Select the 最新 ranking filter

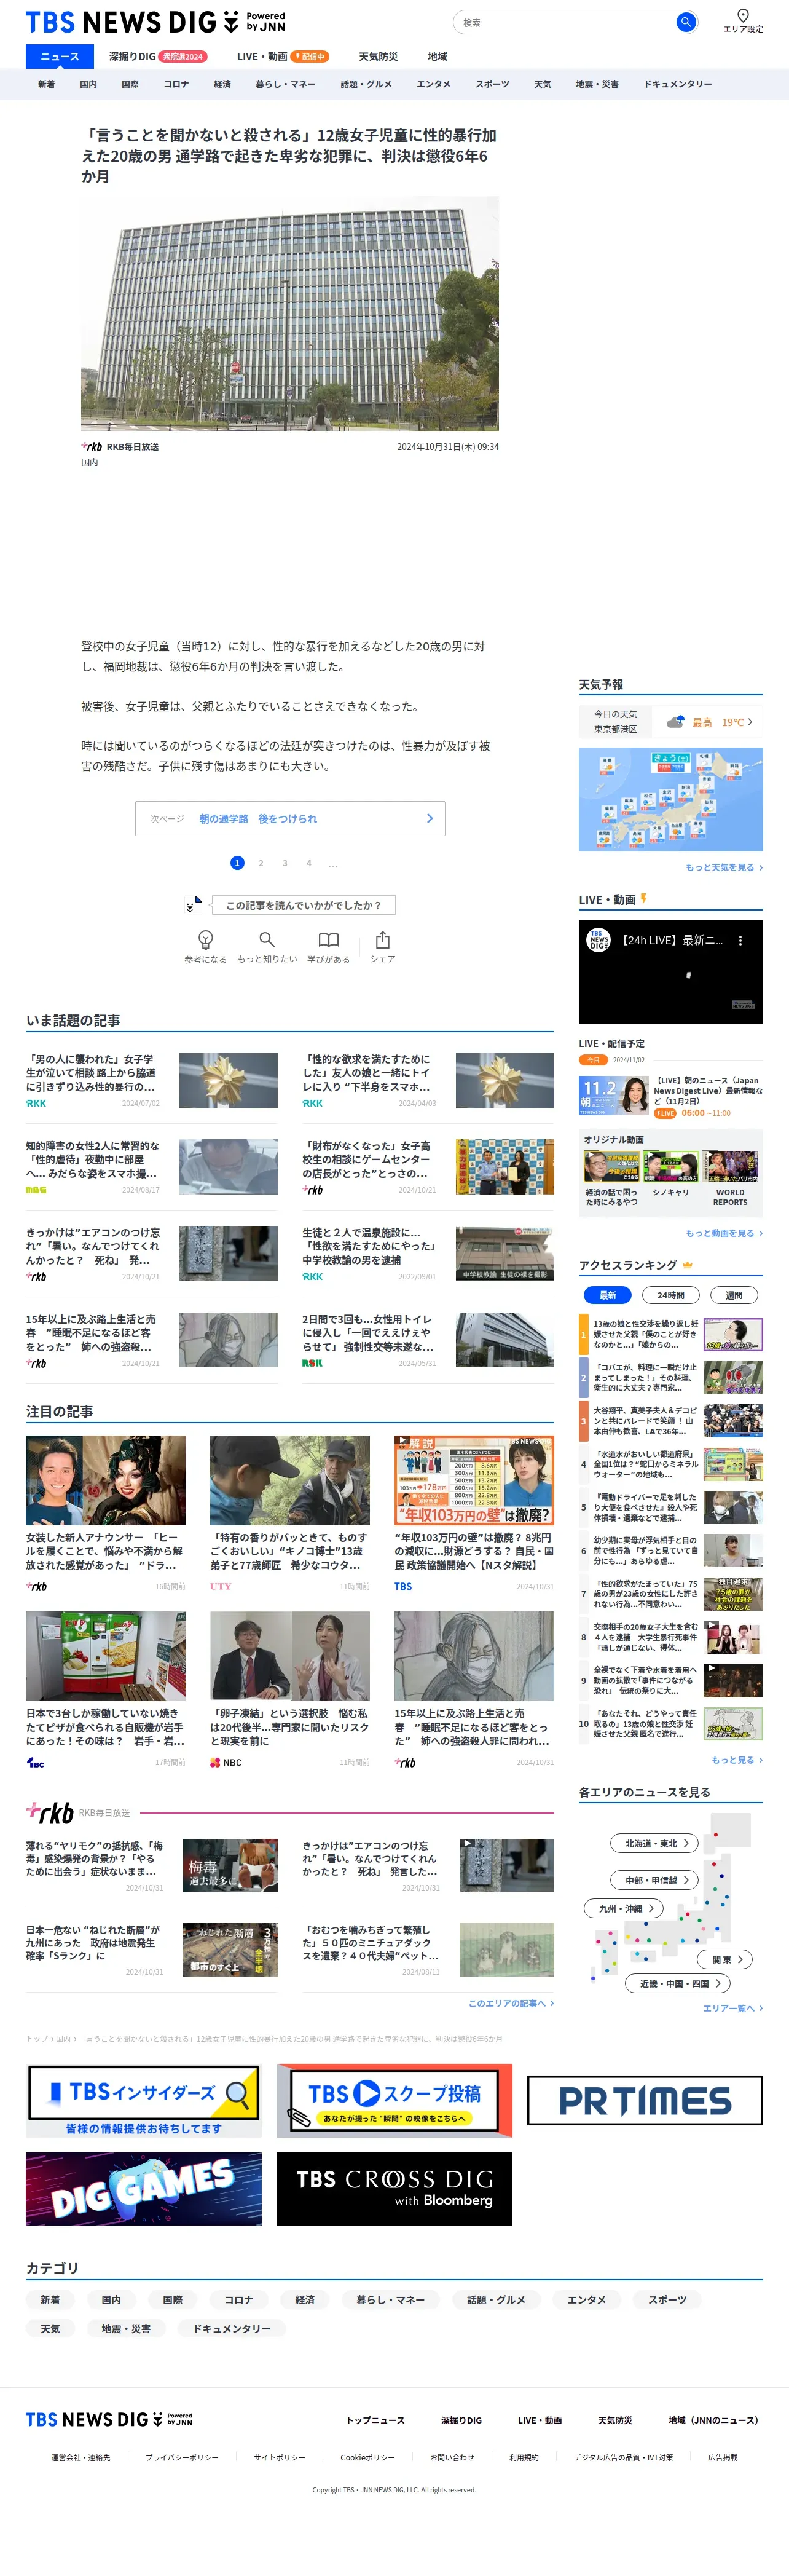tap(607, 1295)
